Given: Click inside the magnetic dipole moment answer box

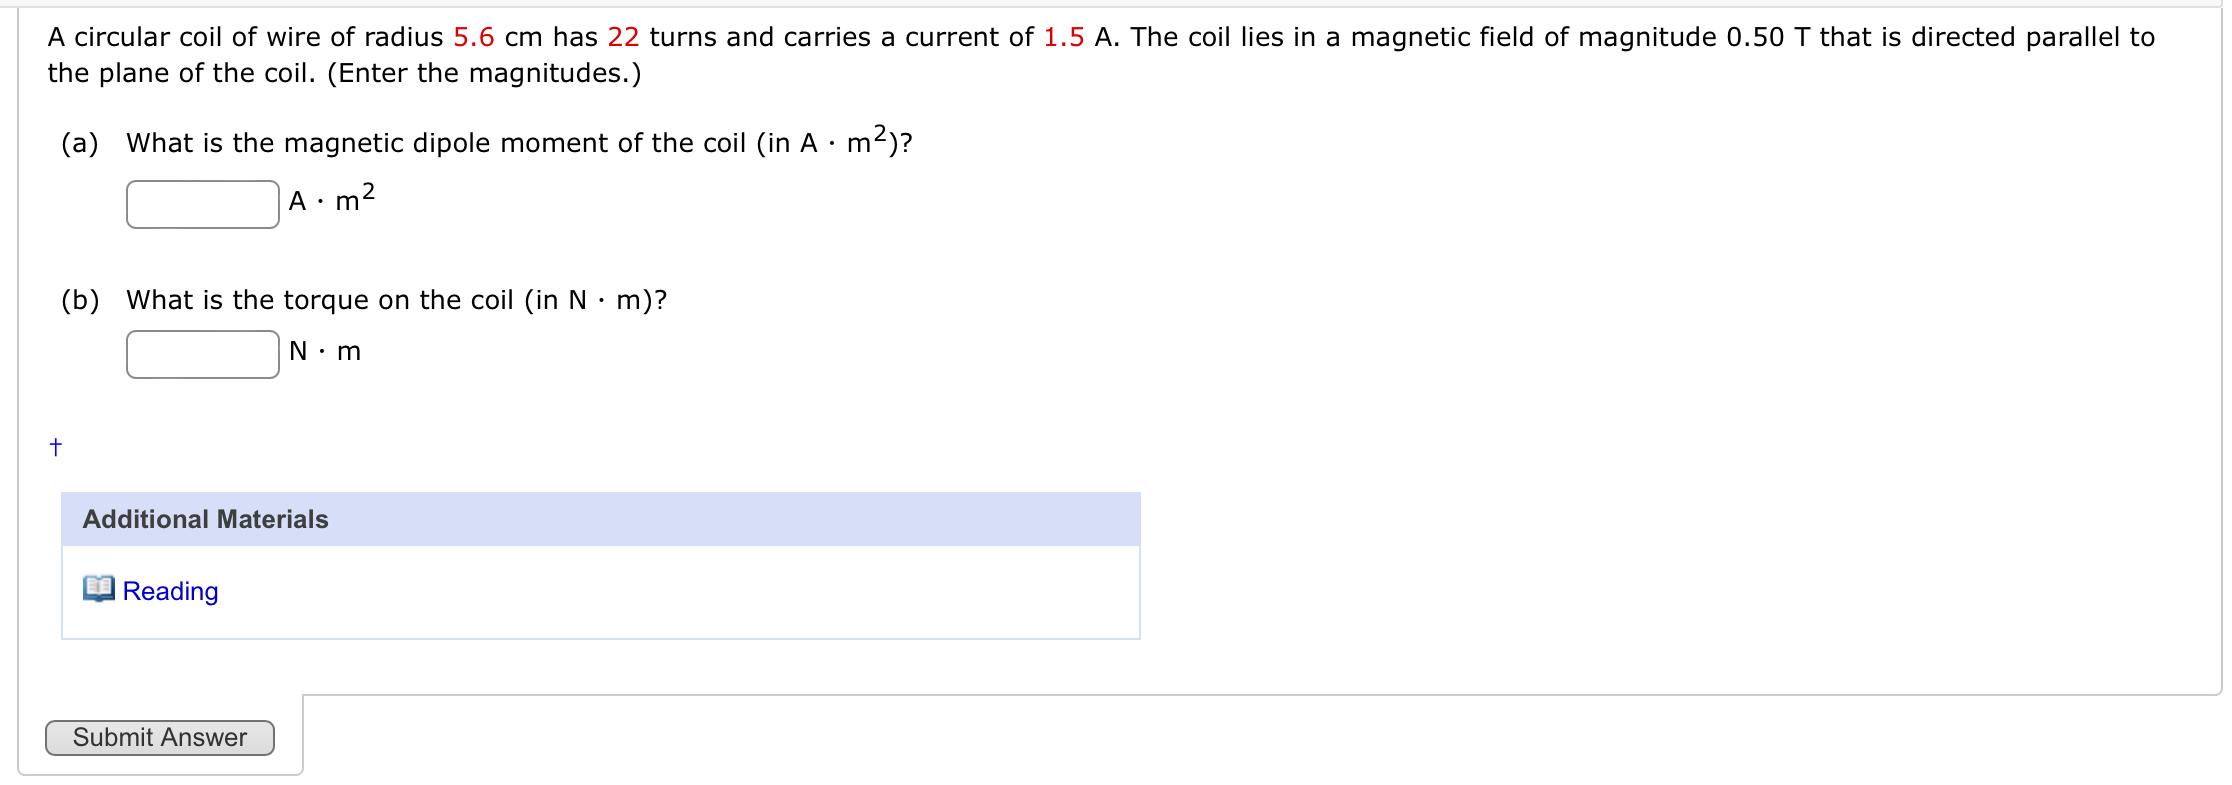Looking at the screenshot, I should click(202, 203).
